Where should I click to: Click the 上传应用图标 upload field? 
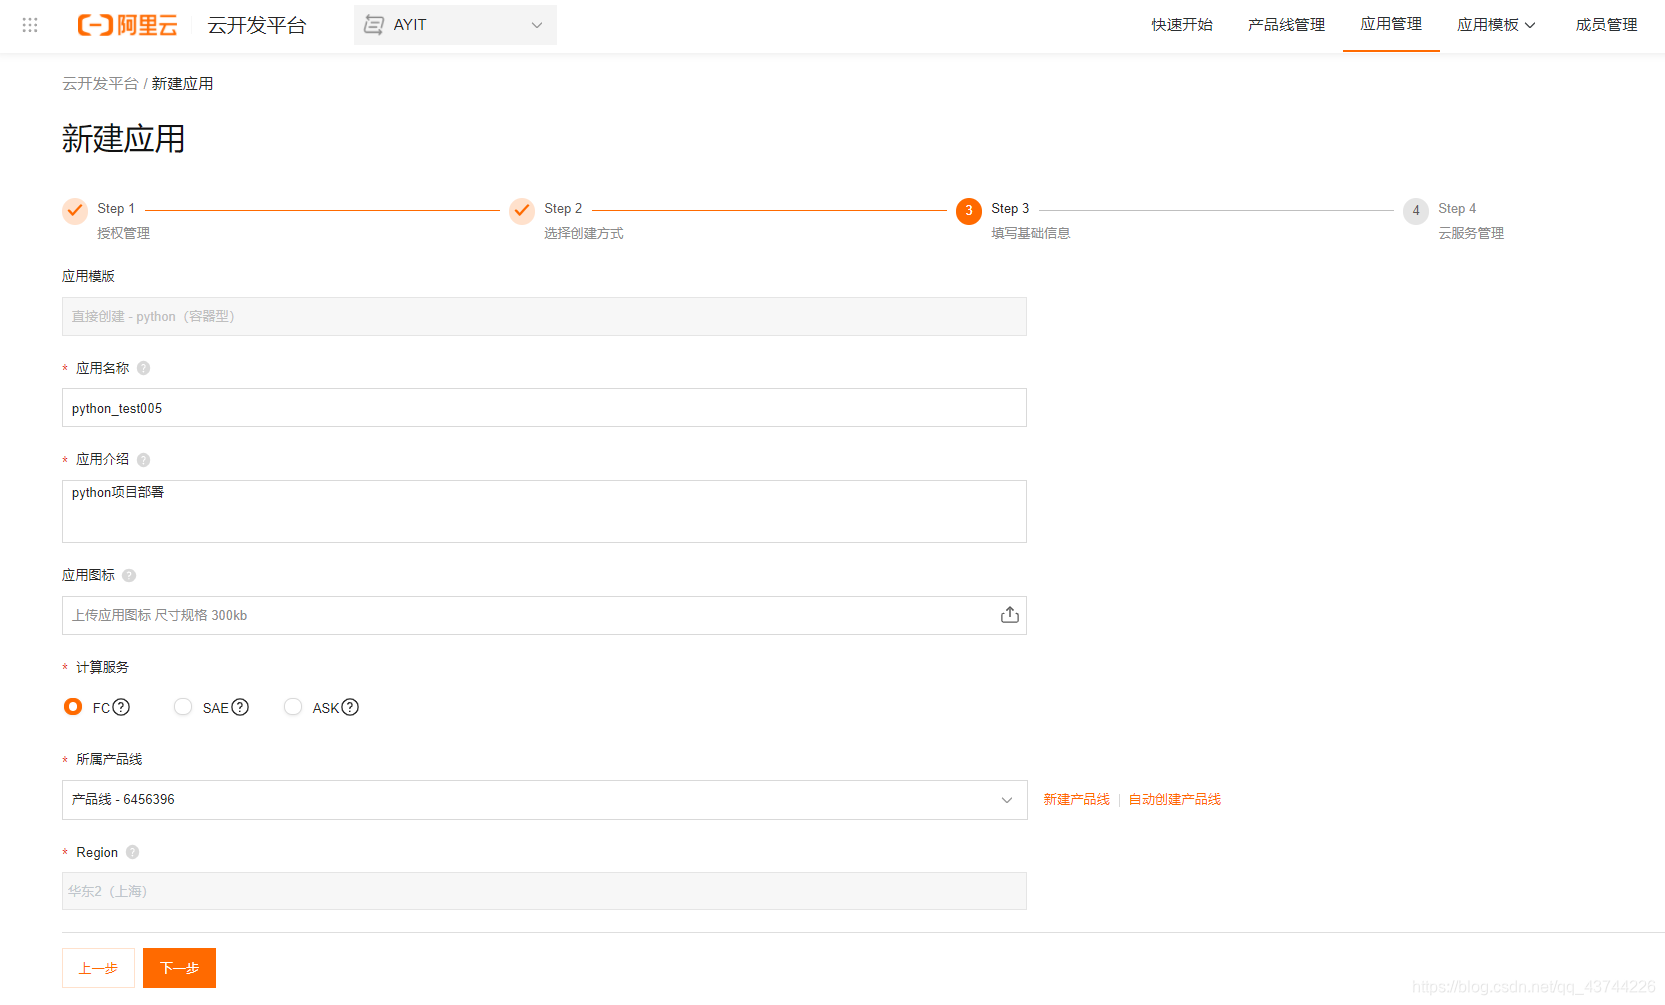[x=544, y=615]
